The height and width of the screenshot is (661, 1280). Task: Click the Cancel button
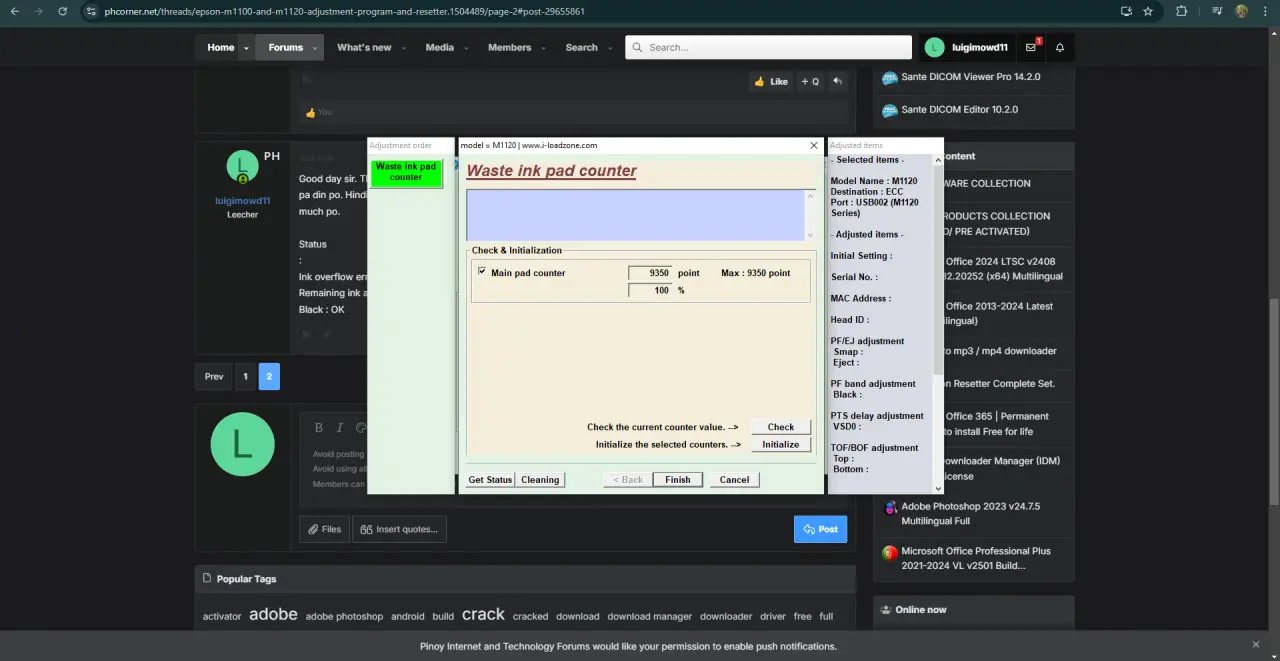[x=734, y=480]
